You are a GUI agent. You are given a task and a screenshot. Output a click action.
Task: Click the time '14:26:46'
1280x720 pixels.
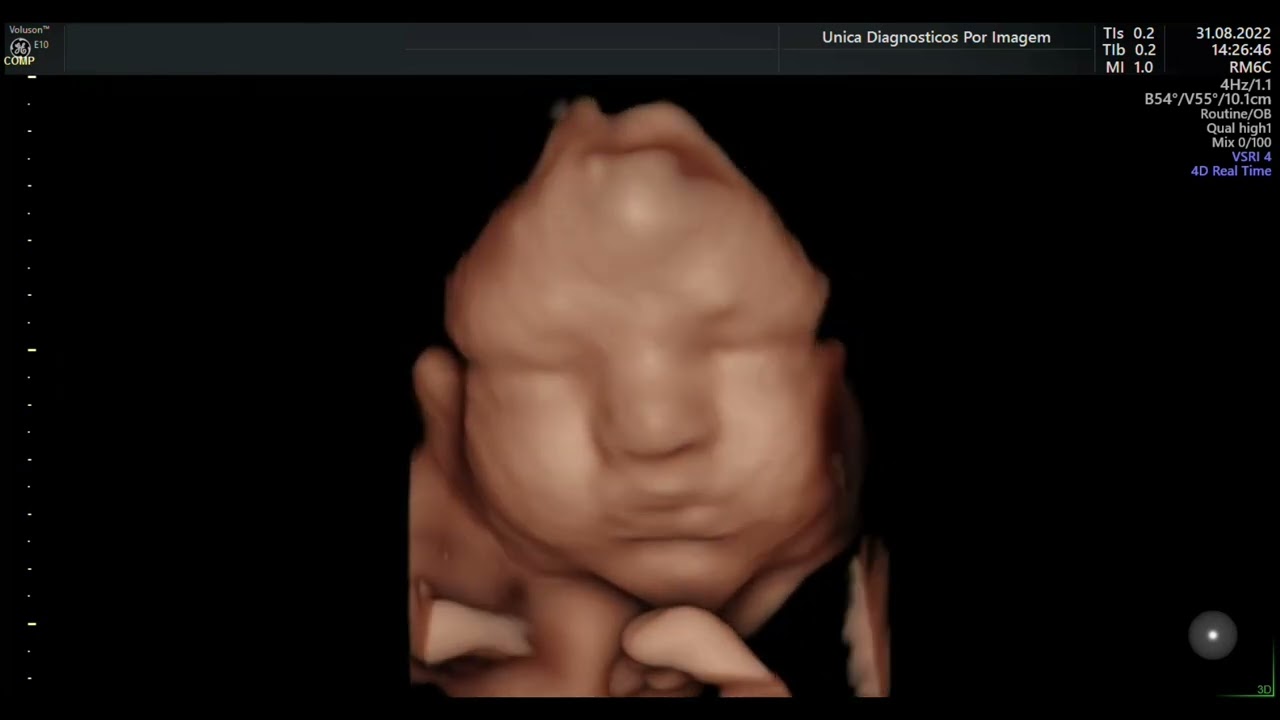(1241, 50)
